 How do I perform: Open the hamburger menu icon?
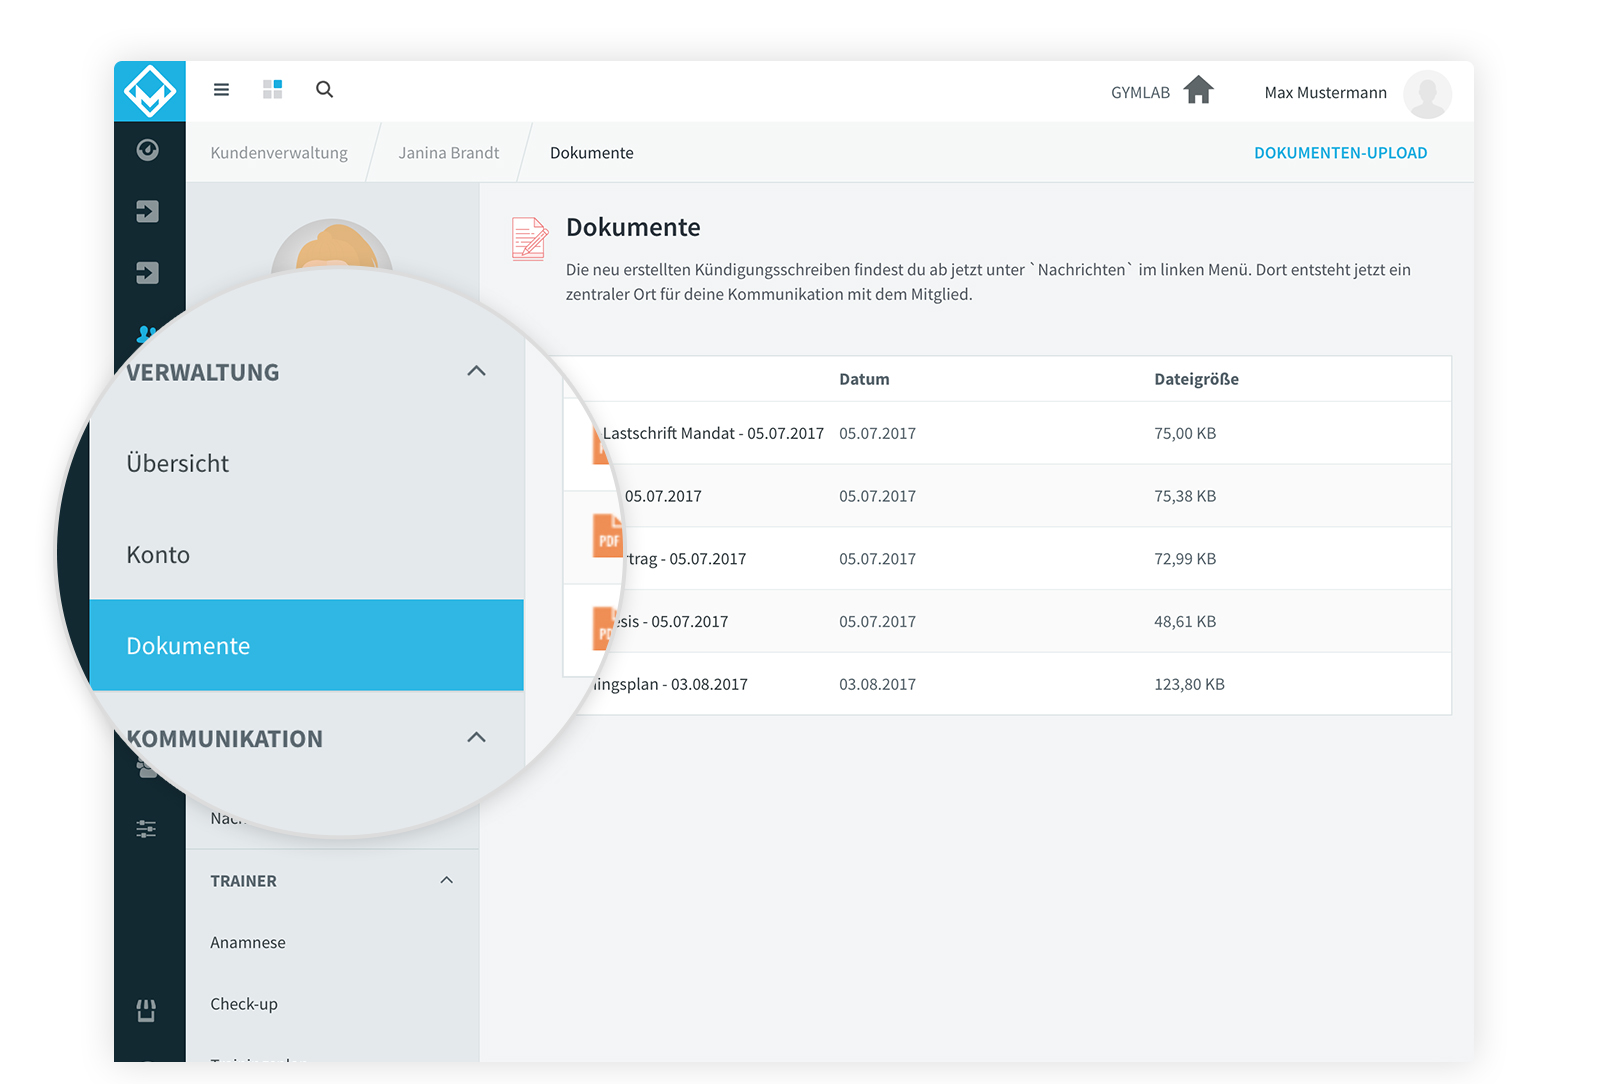click(222, 90)
